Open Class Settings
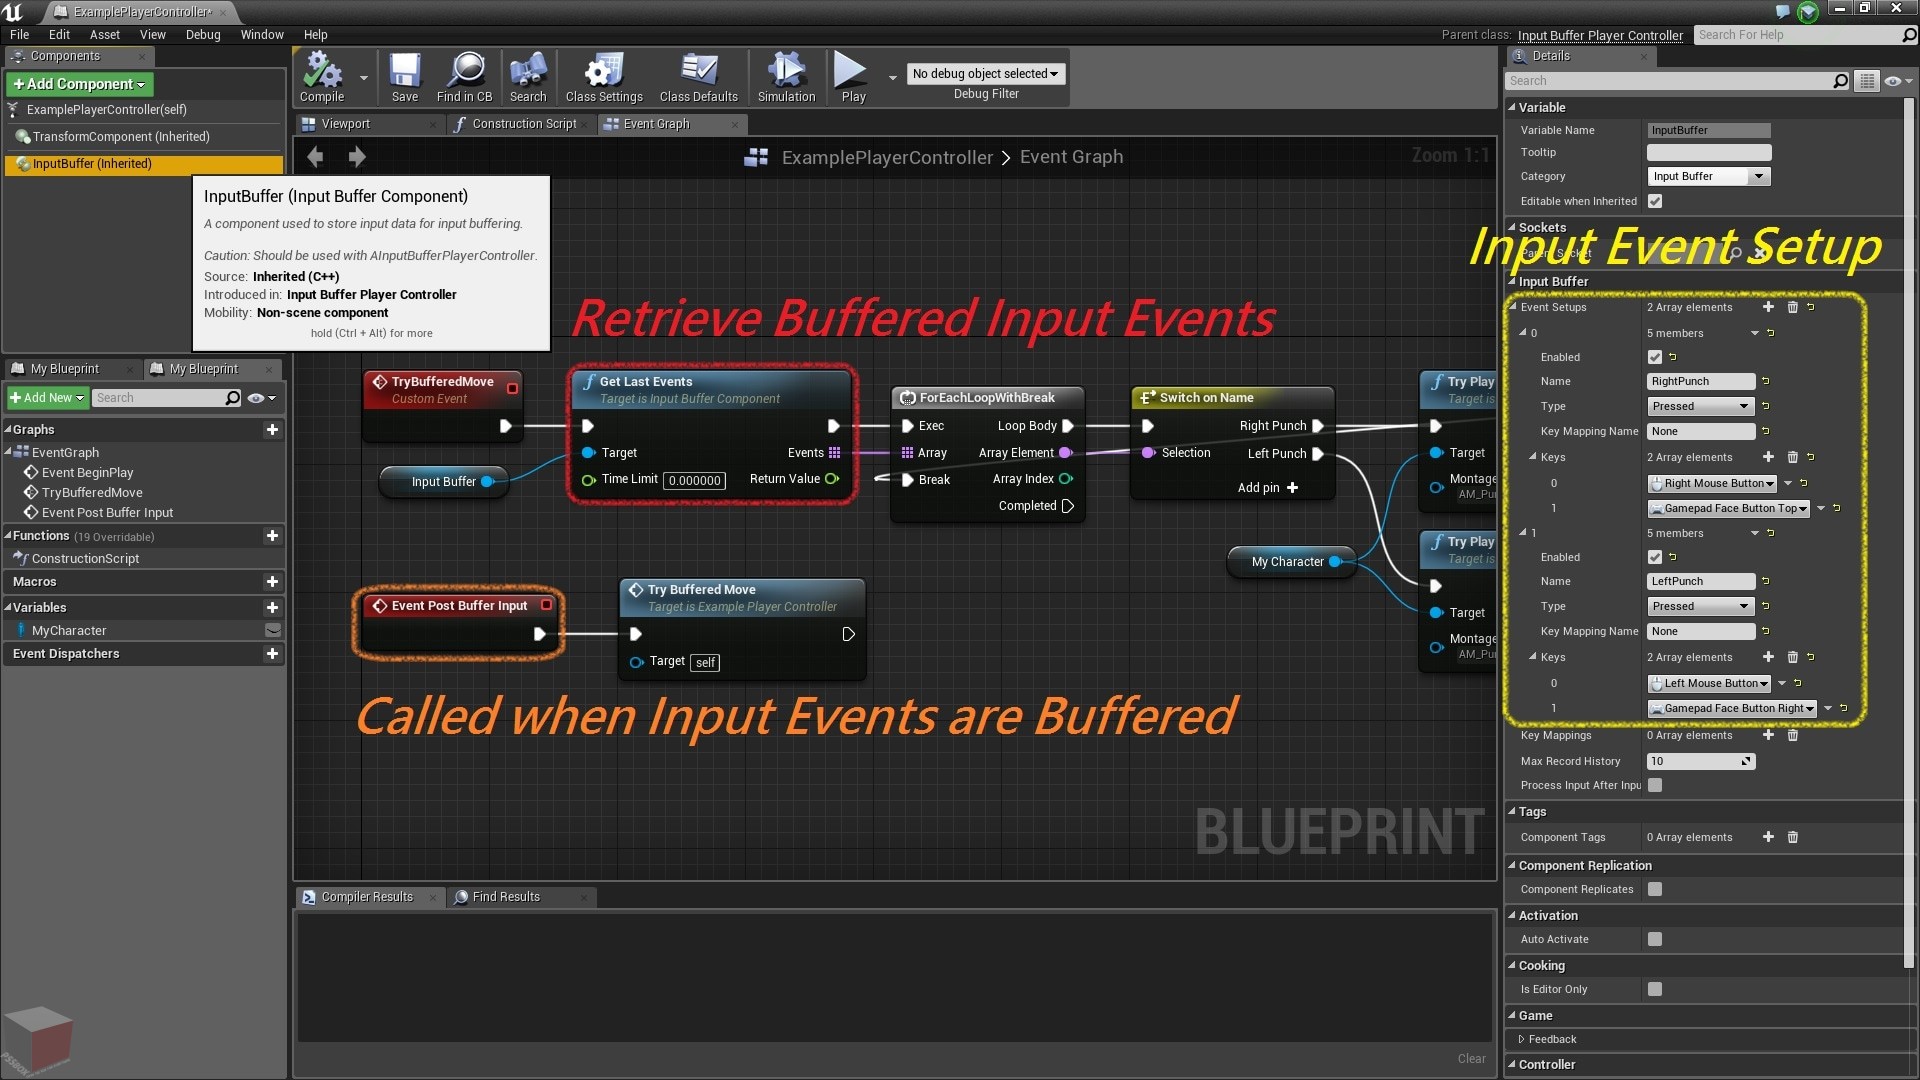The width and height of the screenshot is (1920, 1080). tap(604, 78)
